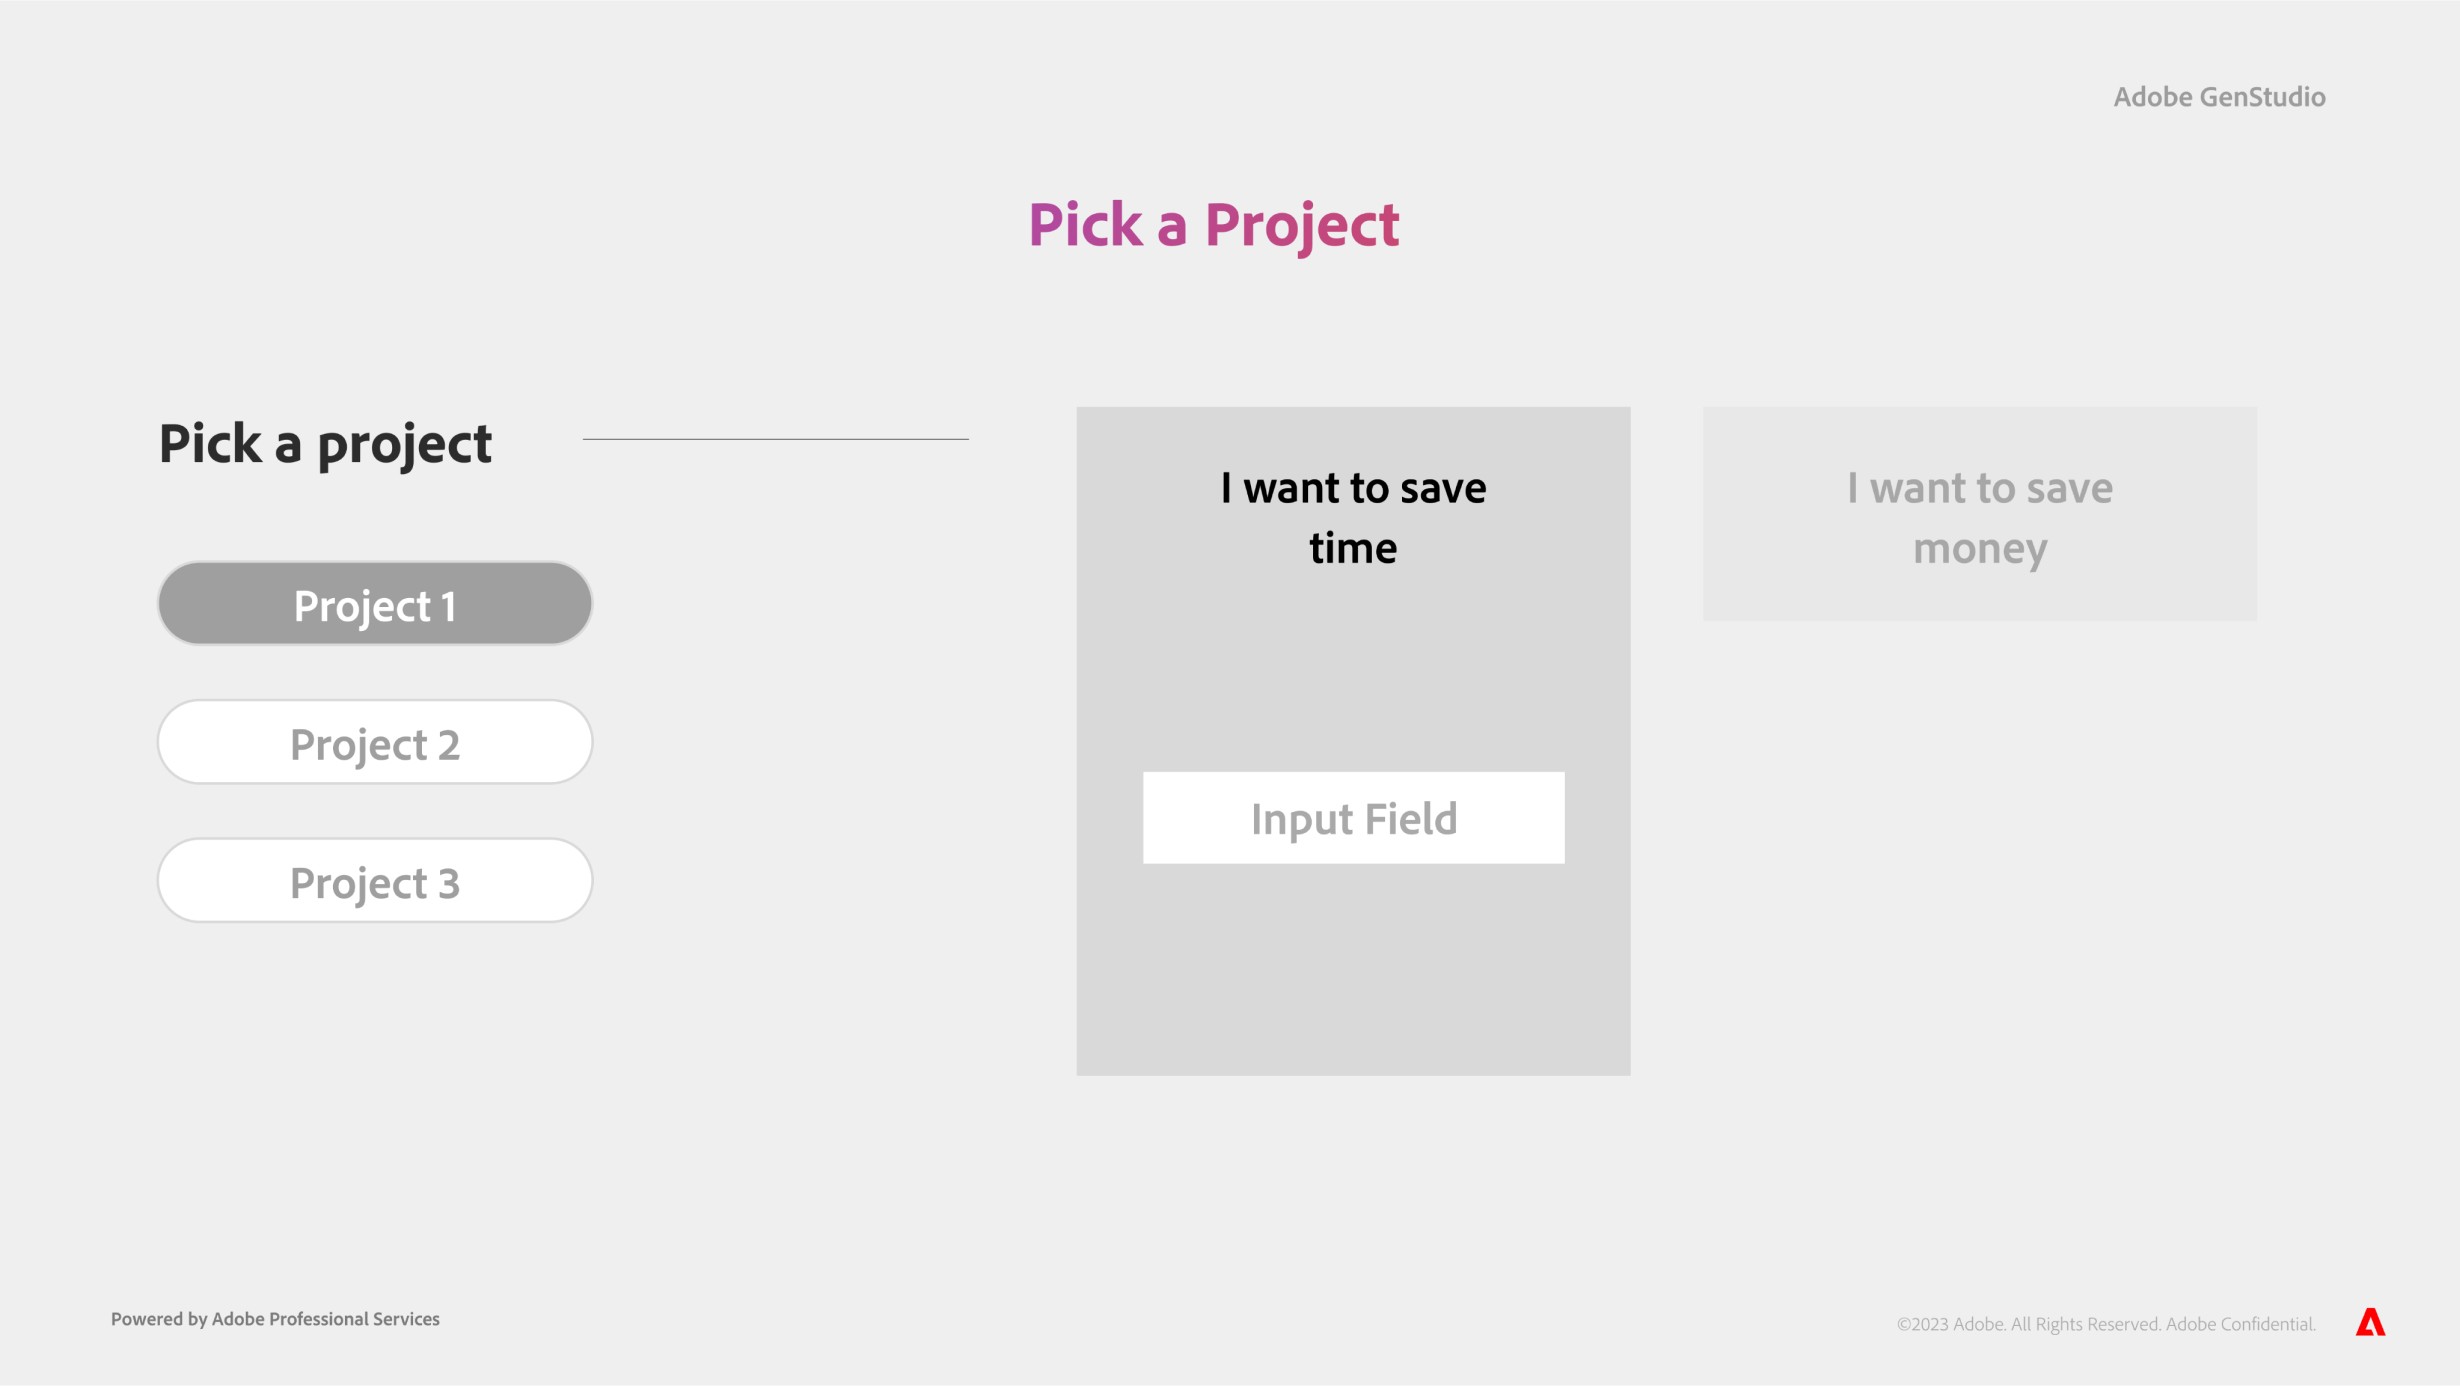Choose the Project 2 option
This screenshot has height=1386, width=2460.
[375, 743]
